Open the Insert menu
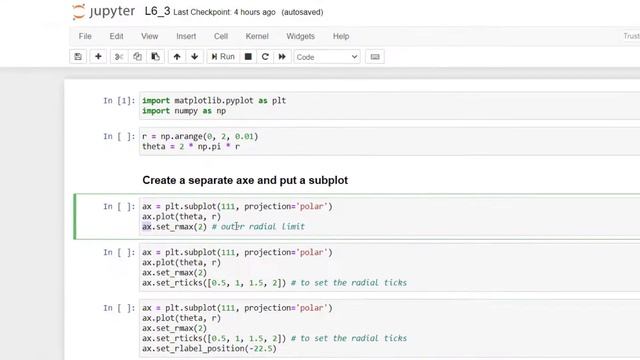The image size is (640, 360). (x=186, y=36)
